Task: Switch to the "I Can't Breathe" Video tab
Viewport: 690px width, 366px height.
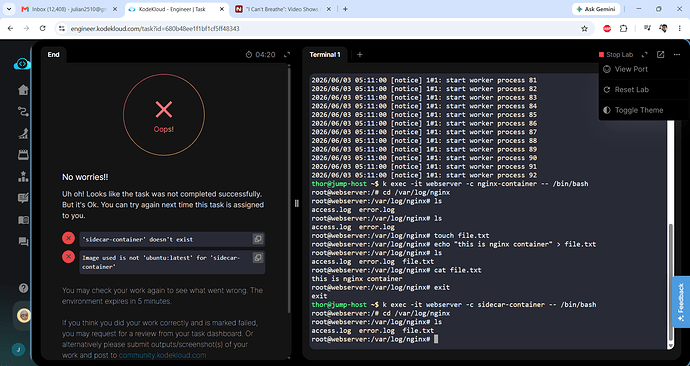Action: tap(283, 9)
